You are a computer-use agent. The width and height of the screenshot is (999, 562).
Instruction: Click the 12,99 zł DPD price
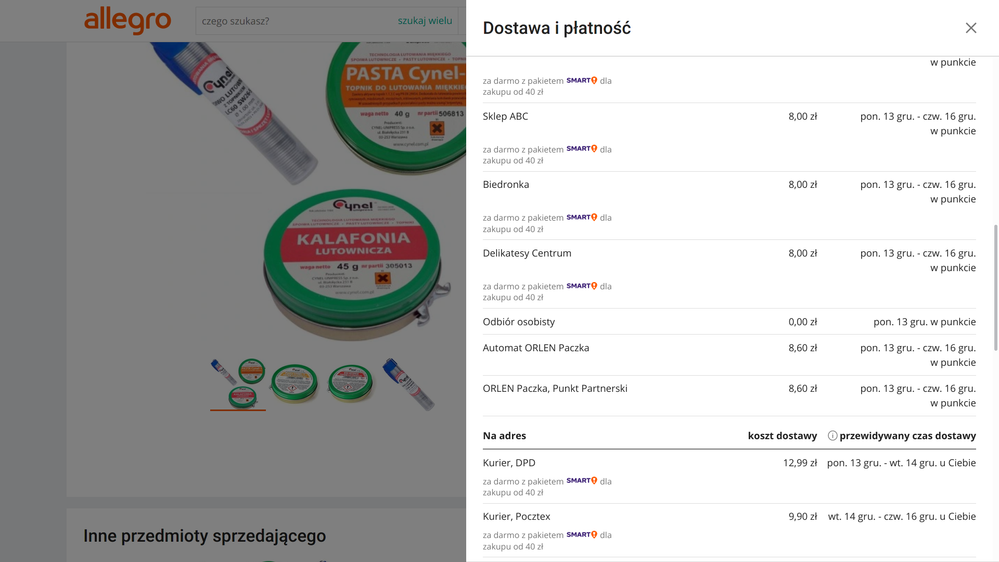[x=800, y=463]
